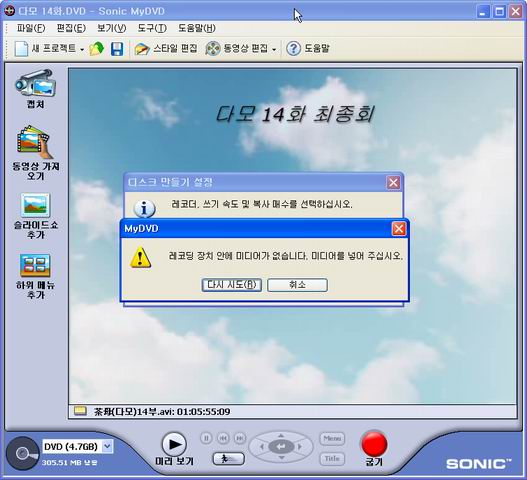This screenshot has height=480, width=527.
Task: Close the MyDVD warning dialog
Action: 399,229
